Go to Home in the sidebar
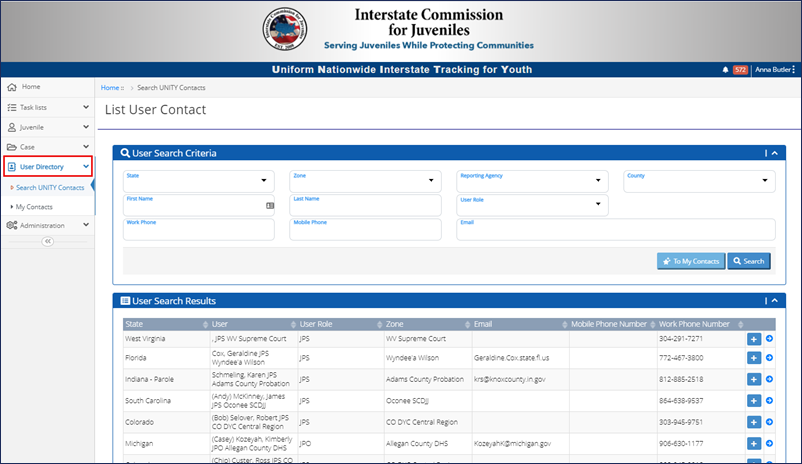Screen dimensions: 802x464 [31, 87]
